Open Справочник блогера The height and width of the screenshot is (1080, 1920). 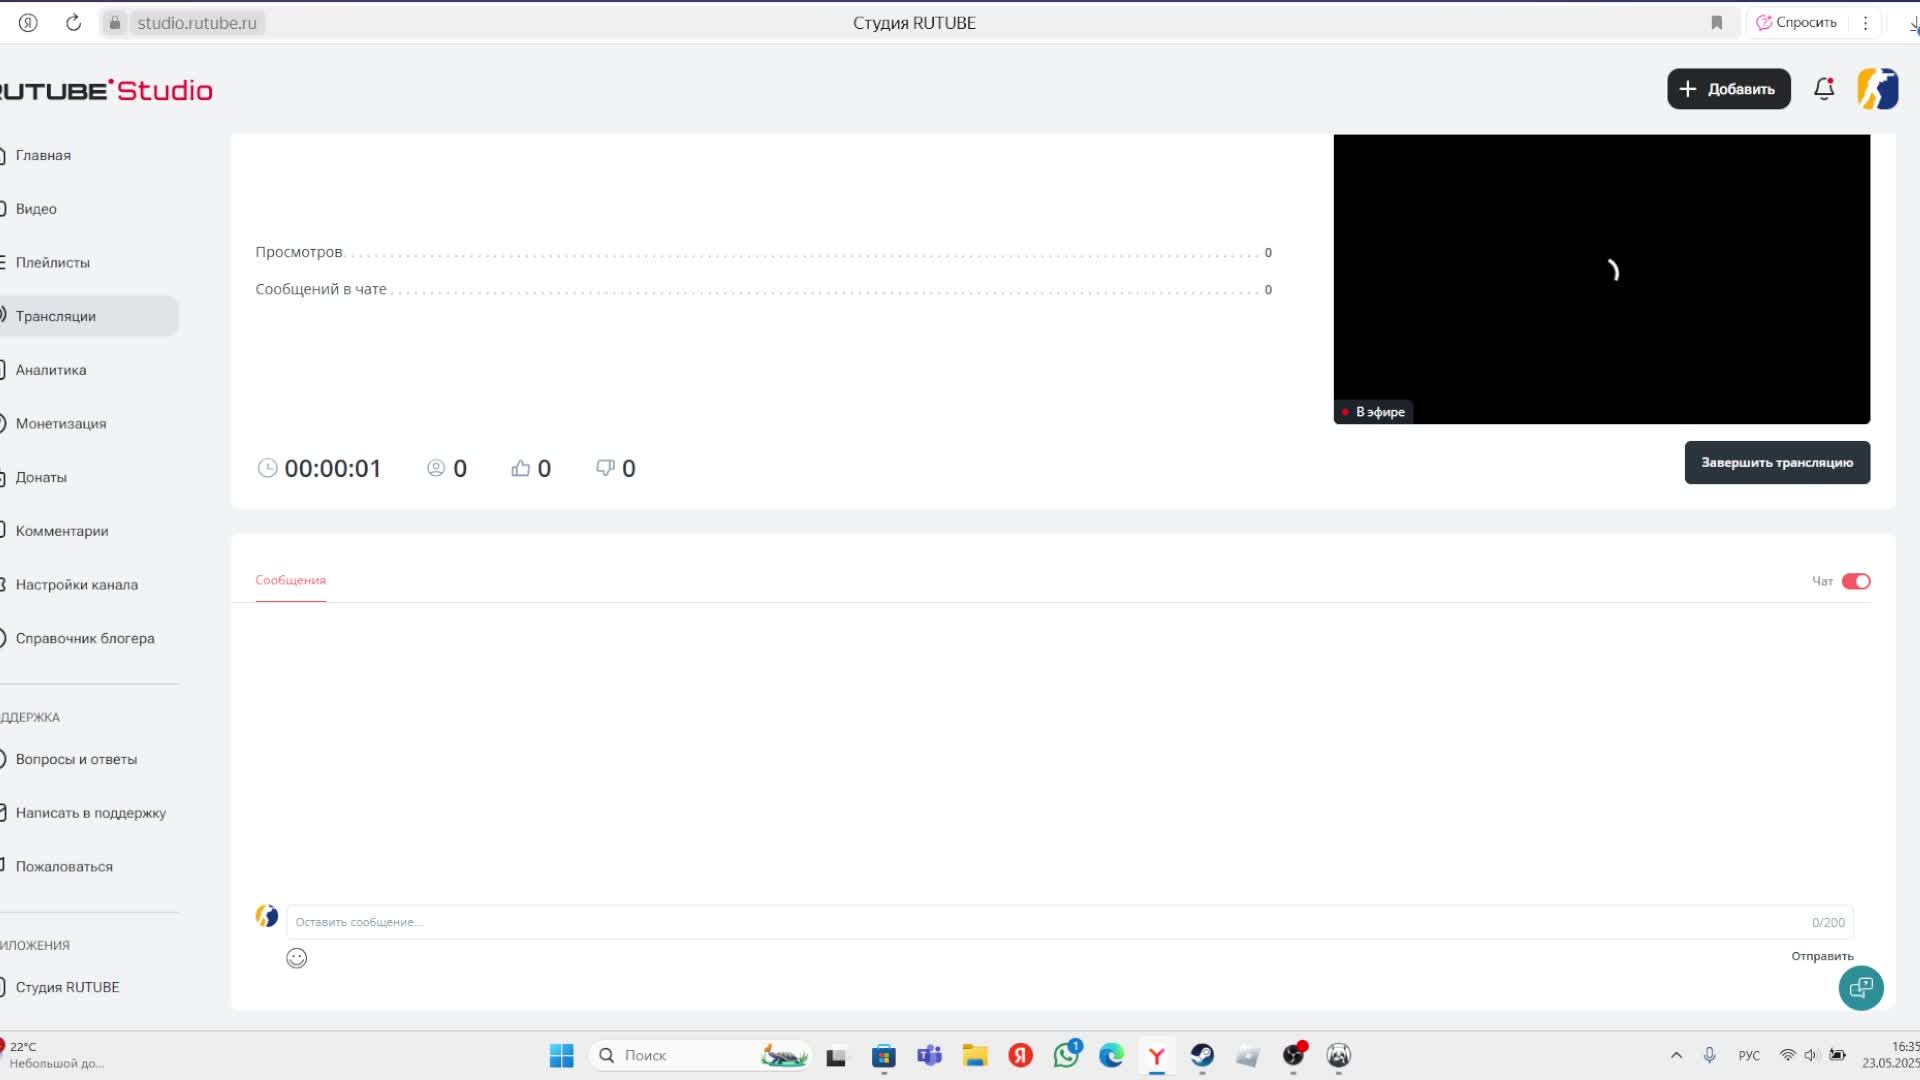(85, 638)
